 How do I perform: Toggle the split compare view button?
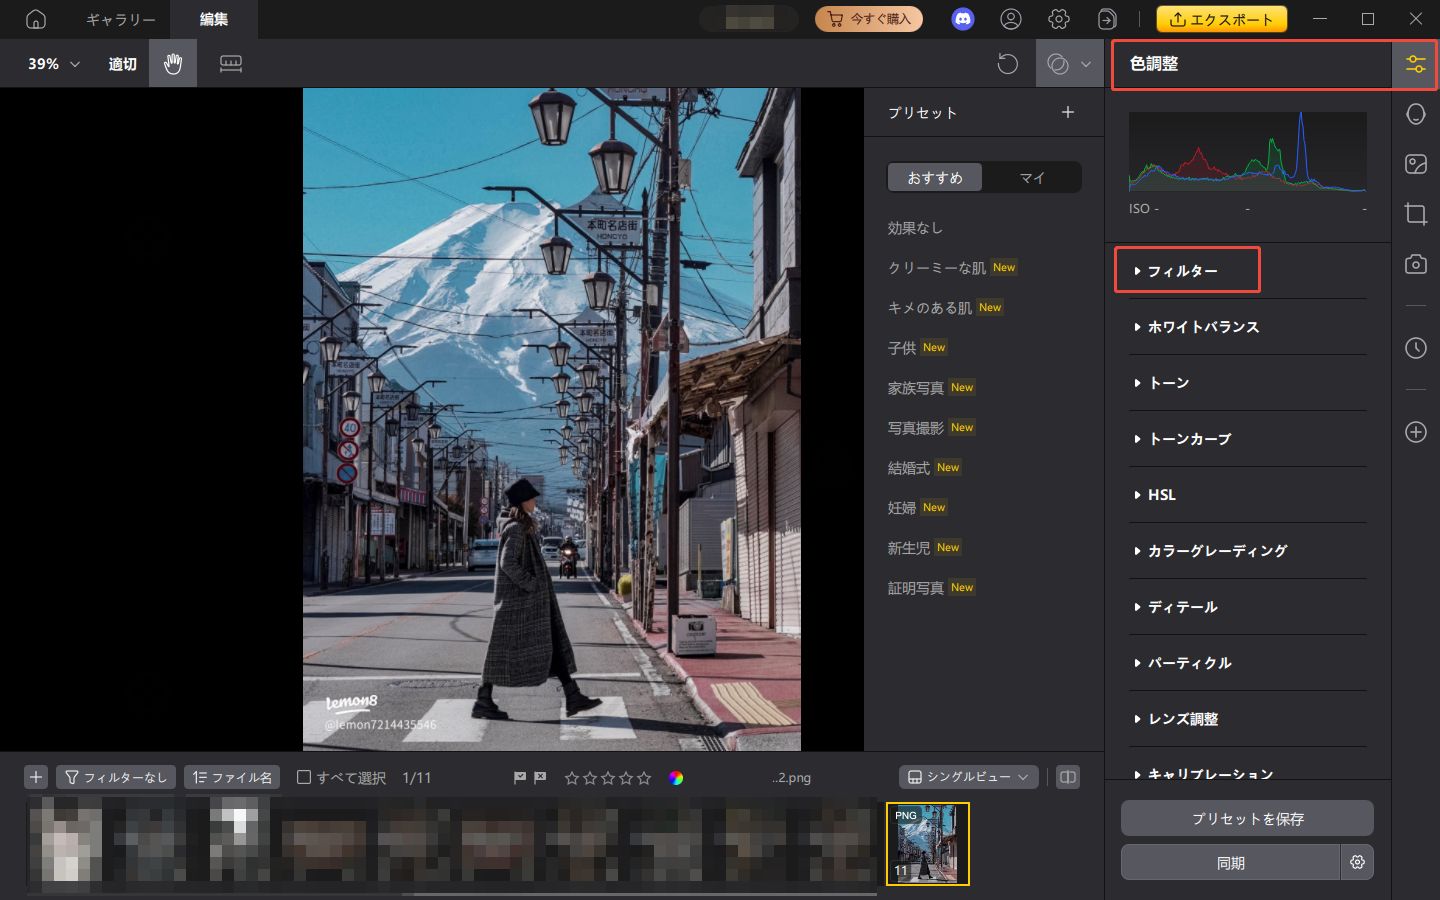(1068, 777)
